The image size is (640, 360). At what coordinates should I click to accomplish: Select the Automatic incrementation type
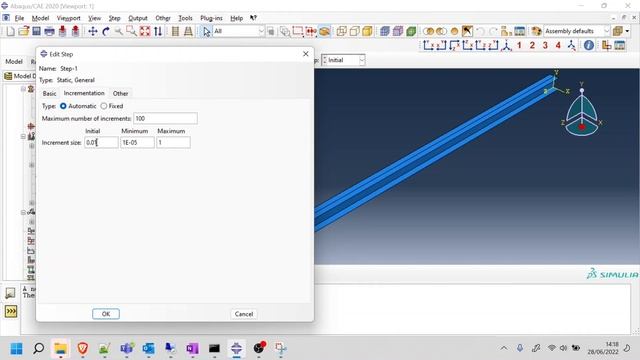click(x=63, y=106)
